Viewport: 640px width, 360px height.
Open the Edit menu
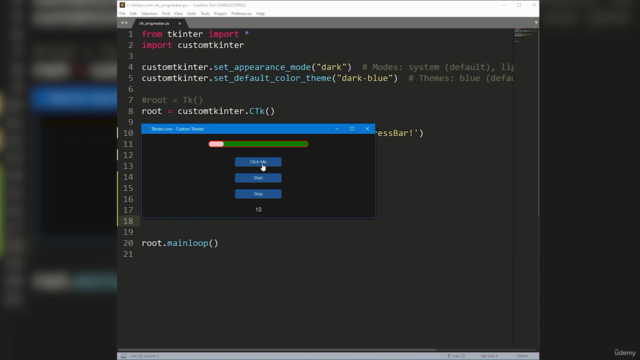[133, 13]
